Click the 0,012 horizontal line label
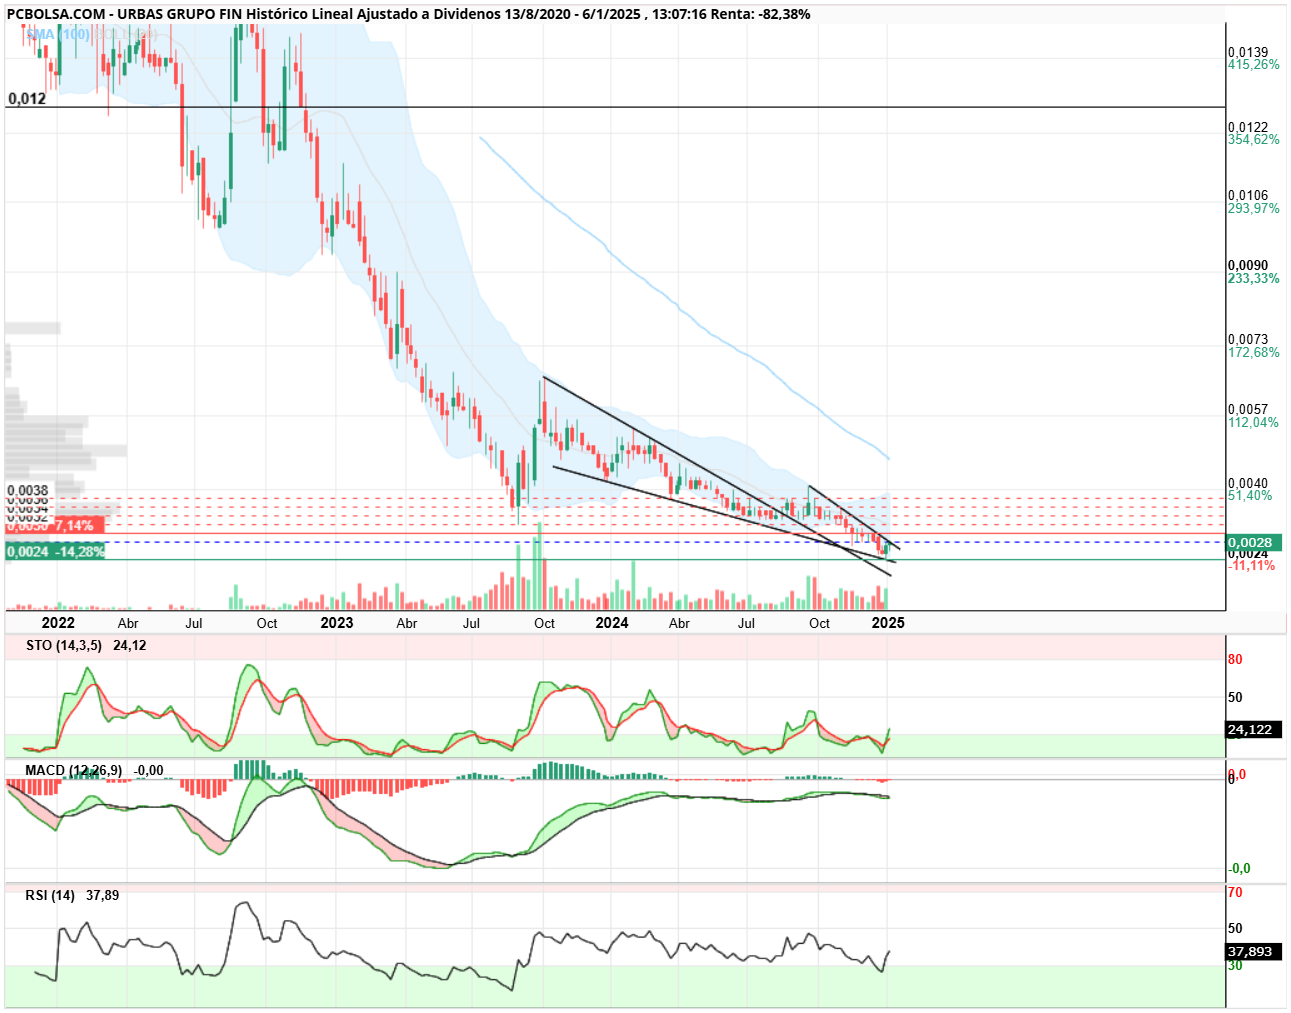The width and height of the screenshot is (1291, 1013). tap(27, 99)
